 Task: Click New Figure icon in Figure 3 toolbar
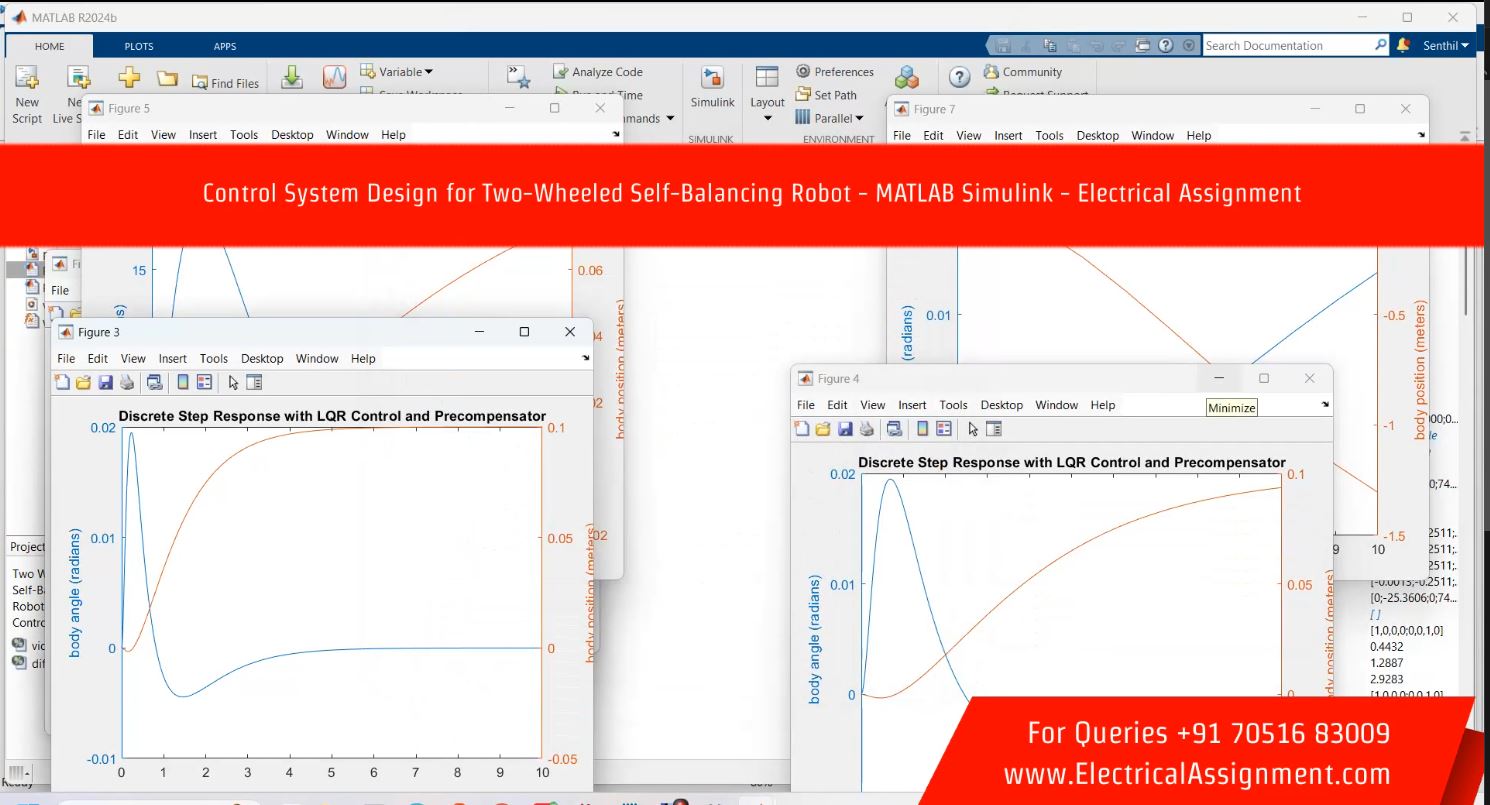pos(62,382)
